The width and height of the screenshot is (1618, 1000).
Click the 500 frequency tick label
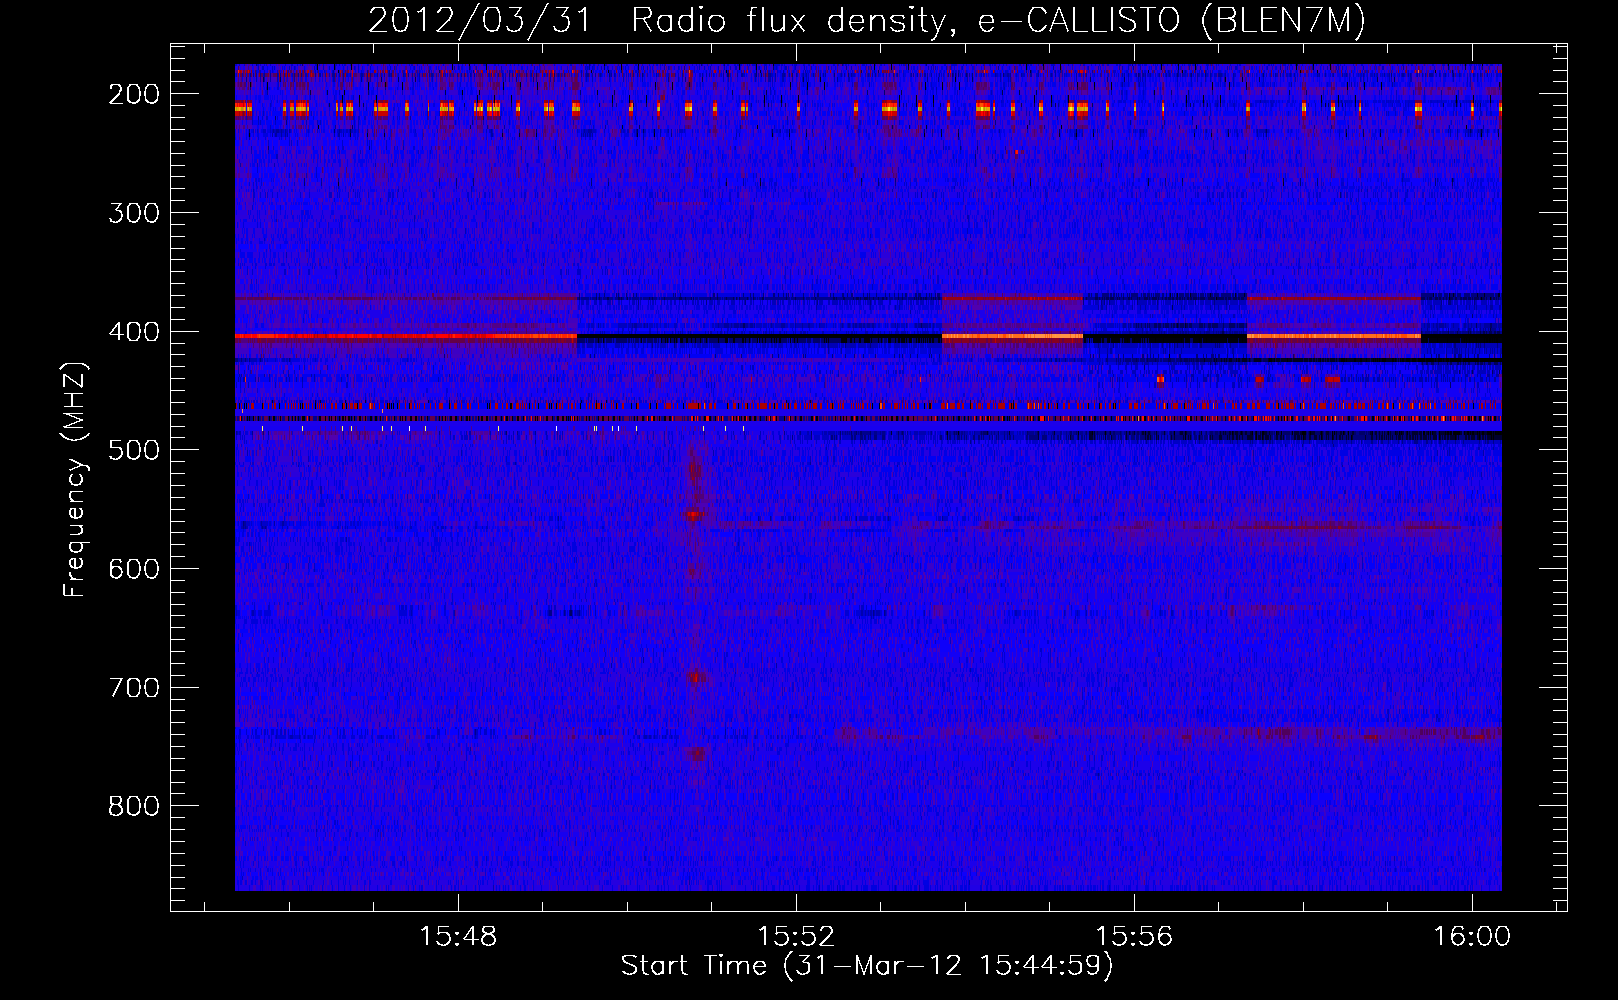[134, 450]
